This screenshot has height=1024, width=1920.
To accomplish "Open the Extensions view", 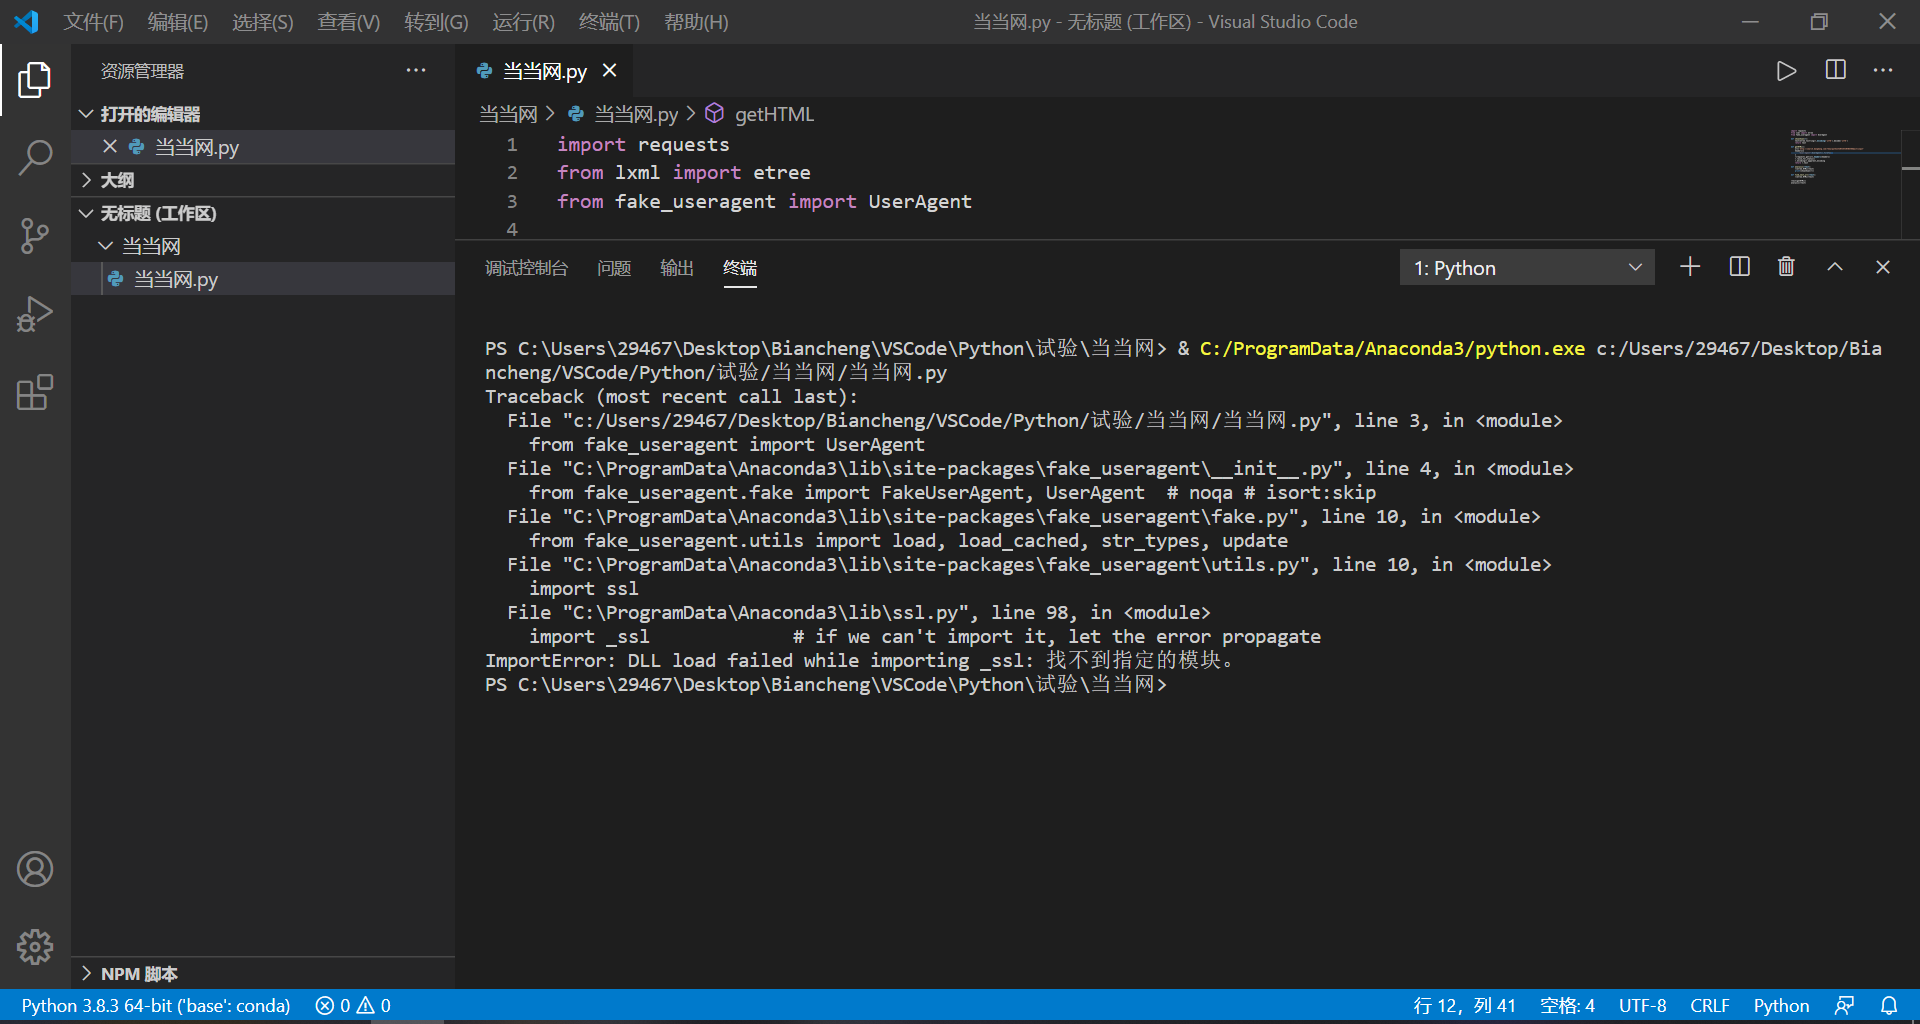I will click(35, 392).
